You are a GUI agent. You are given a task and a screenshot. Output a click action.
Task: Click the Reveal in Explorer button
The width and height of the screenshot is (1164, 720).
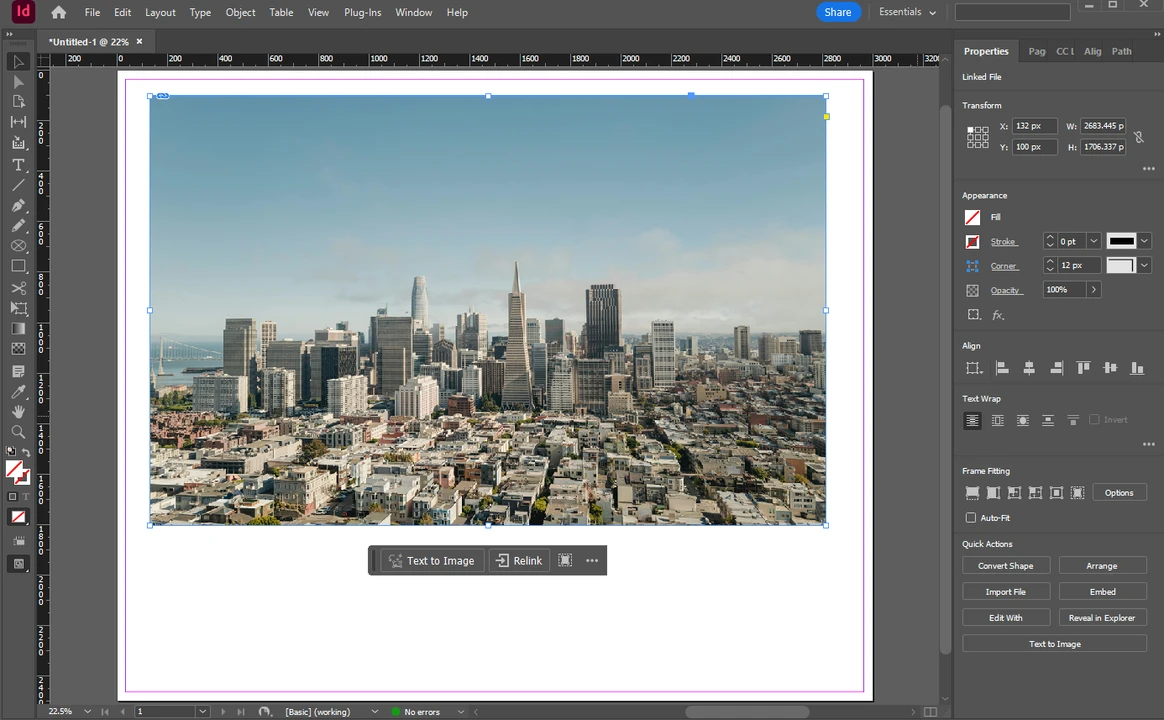point(1102,618)
